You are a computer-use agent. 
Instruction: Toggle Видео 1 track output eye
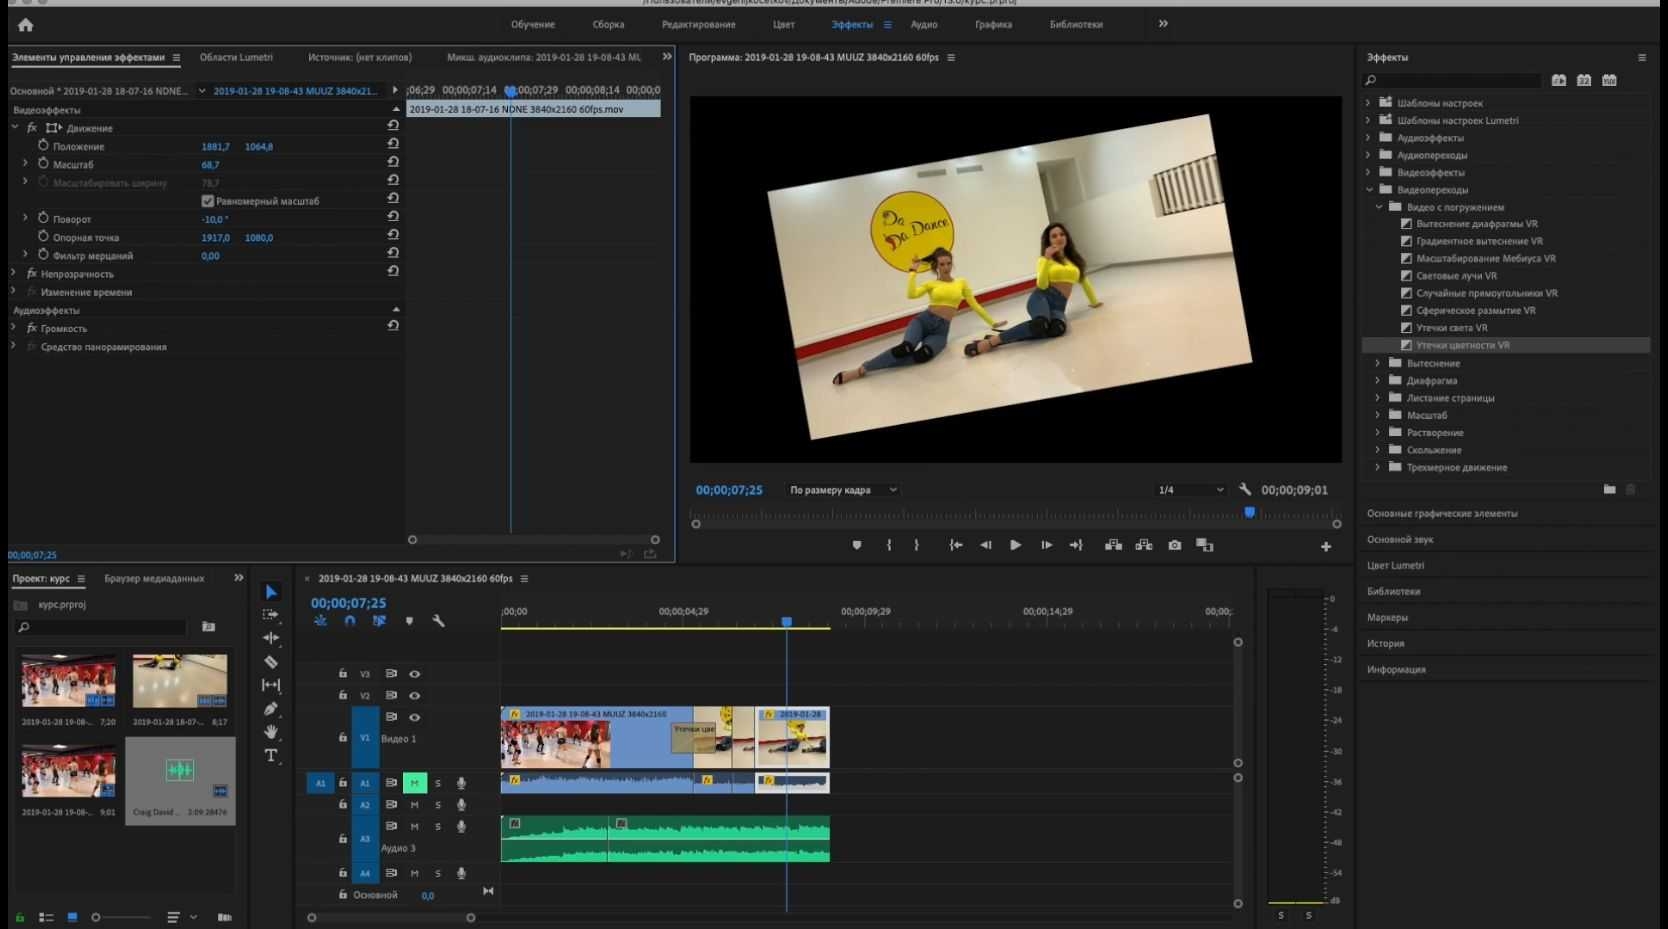[x=414, y=717]
